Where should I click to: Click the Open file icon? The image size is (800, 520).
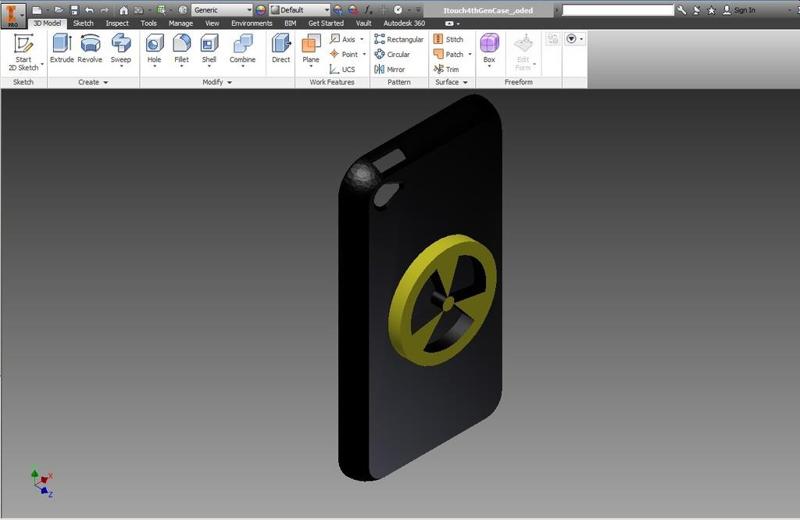pos(59,10)
